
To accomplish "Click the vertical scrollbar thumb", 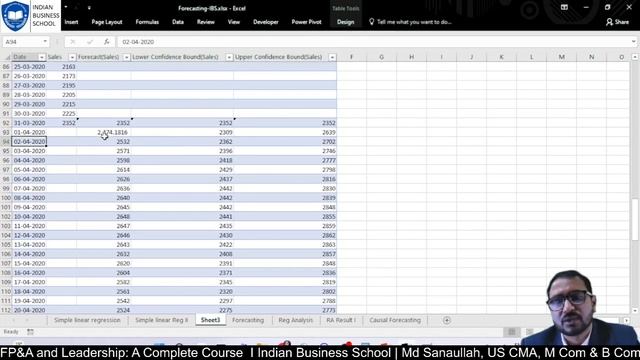I will (x=635, y=219).
